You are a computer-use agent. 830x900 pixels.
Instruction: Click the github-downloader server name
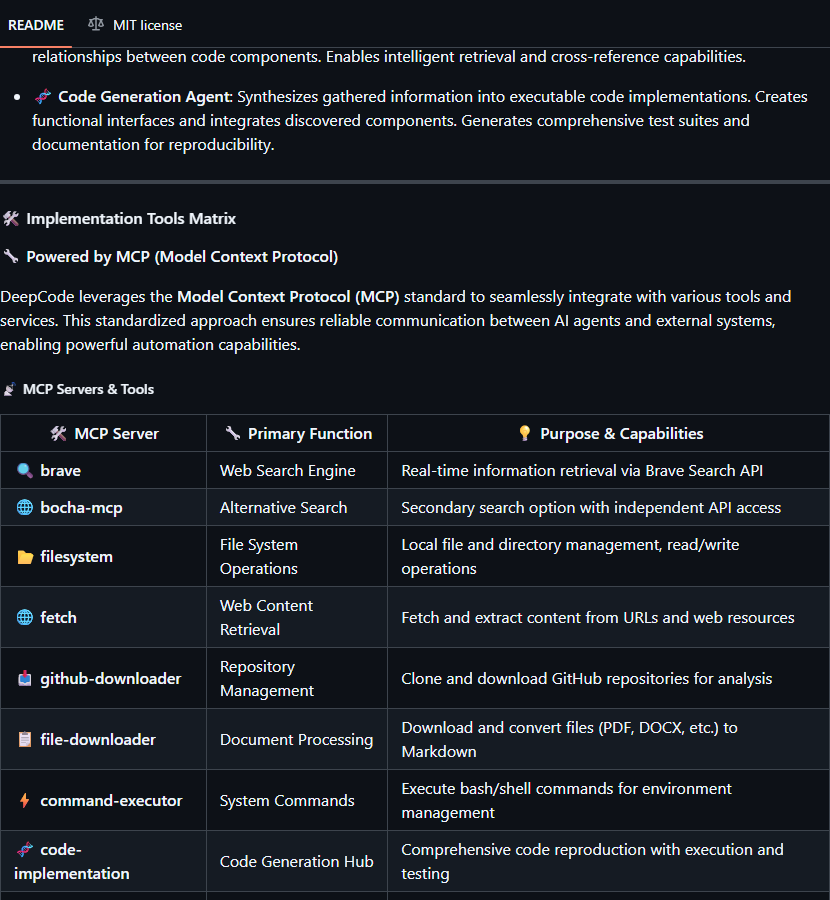click(x=111, y=678)
